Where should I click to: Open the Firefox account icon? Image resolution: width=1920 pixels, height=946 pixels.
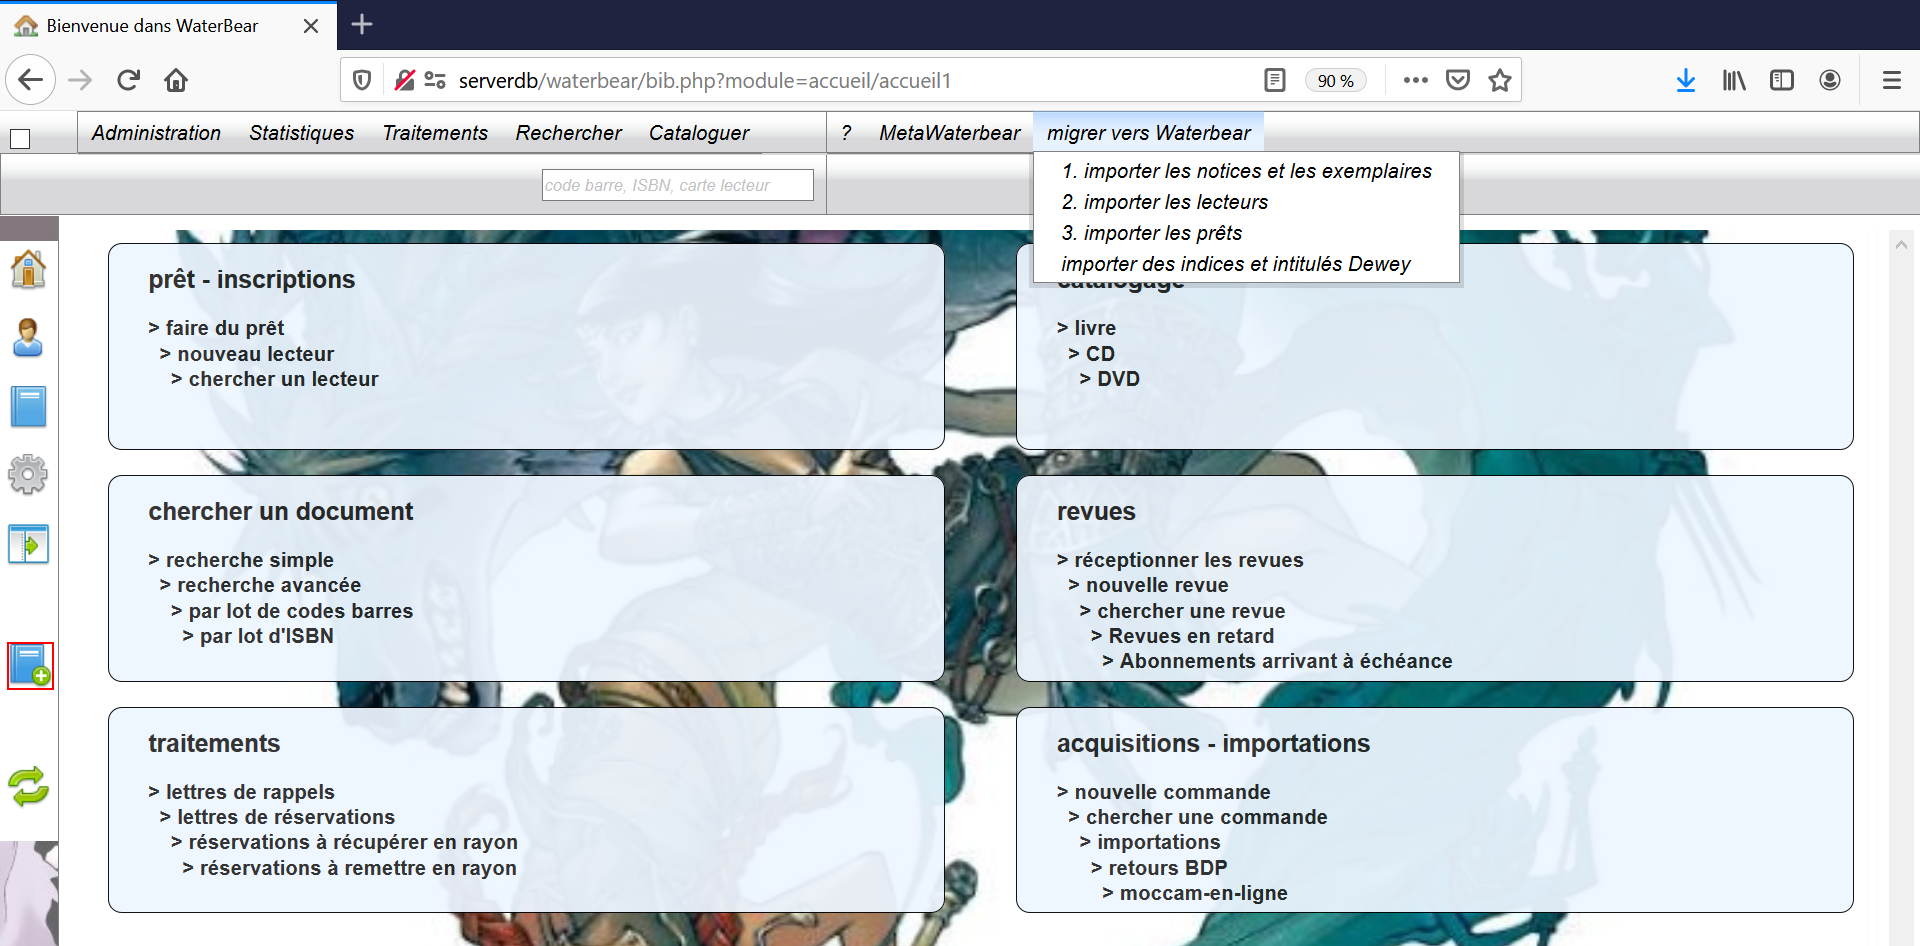[x=1830, y=80]
